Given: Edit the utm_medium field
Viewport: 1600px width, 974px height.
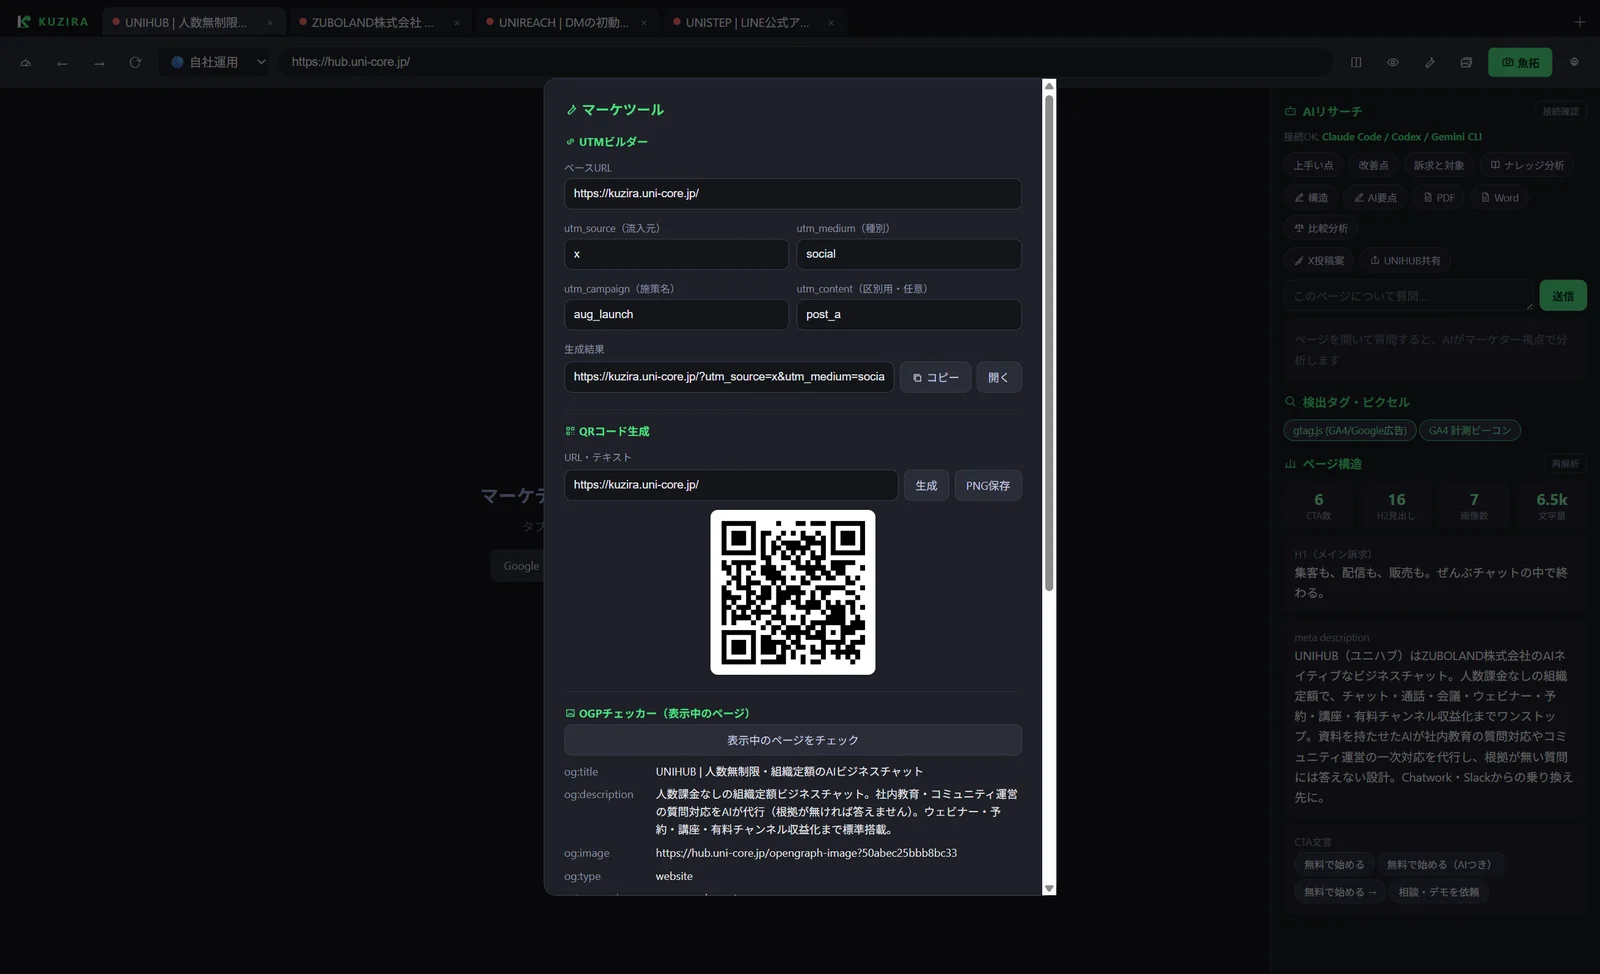Looking at the screenshot, I should [x=908, y=254].
